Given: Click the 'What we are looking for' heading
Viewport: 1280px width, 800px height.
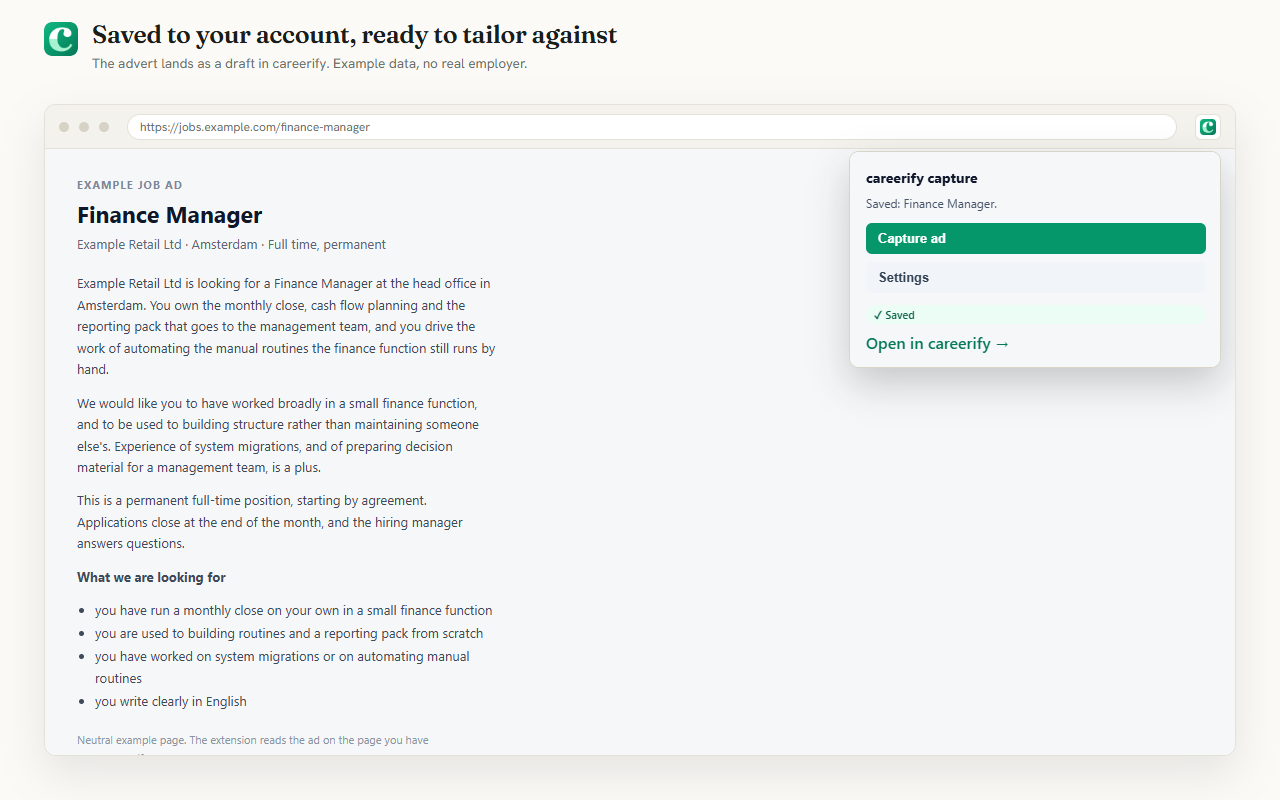Looking at the screenshot, I should pyautogui.click(x=151, y=578).
